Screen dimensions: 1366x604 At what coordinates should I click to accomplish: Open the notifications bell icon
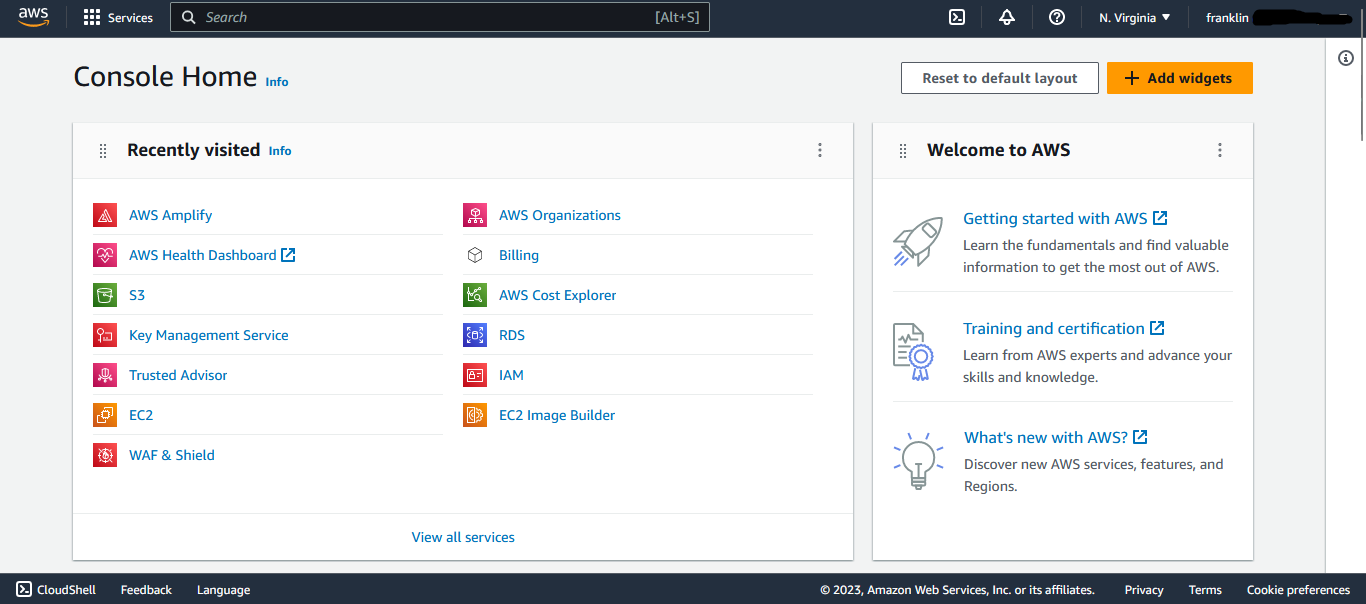pos(1007,17)
